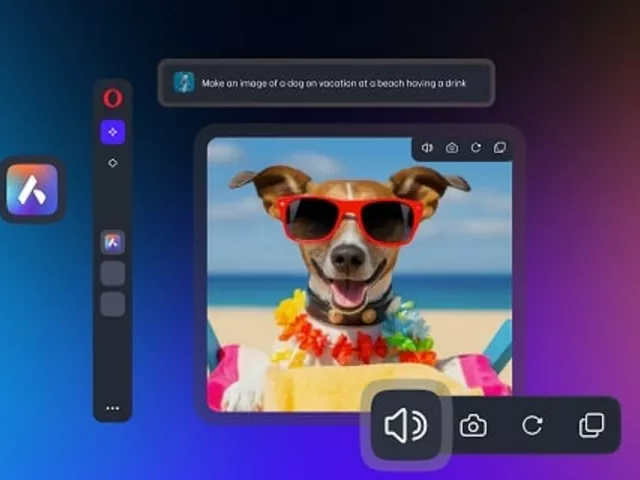Screen dimensions: 640x480
Task: Click the red Opera logo in sidebar
Action: [x=112, y=98]
